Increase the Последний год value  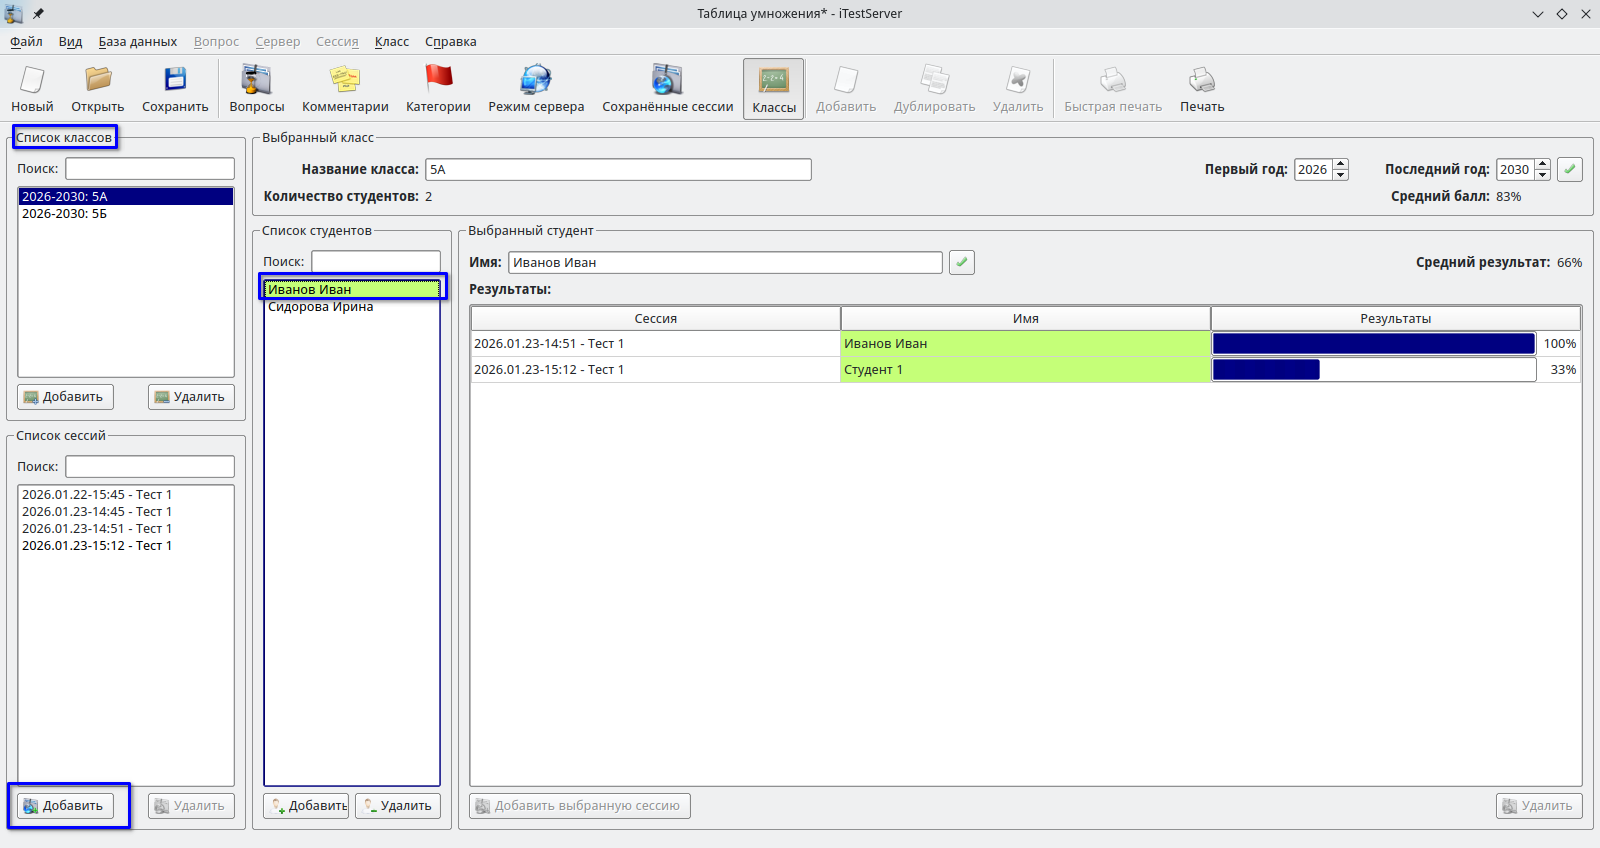(1543, 164)
